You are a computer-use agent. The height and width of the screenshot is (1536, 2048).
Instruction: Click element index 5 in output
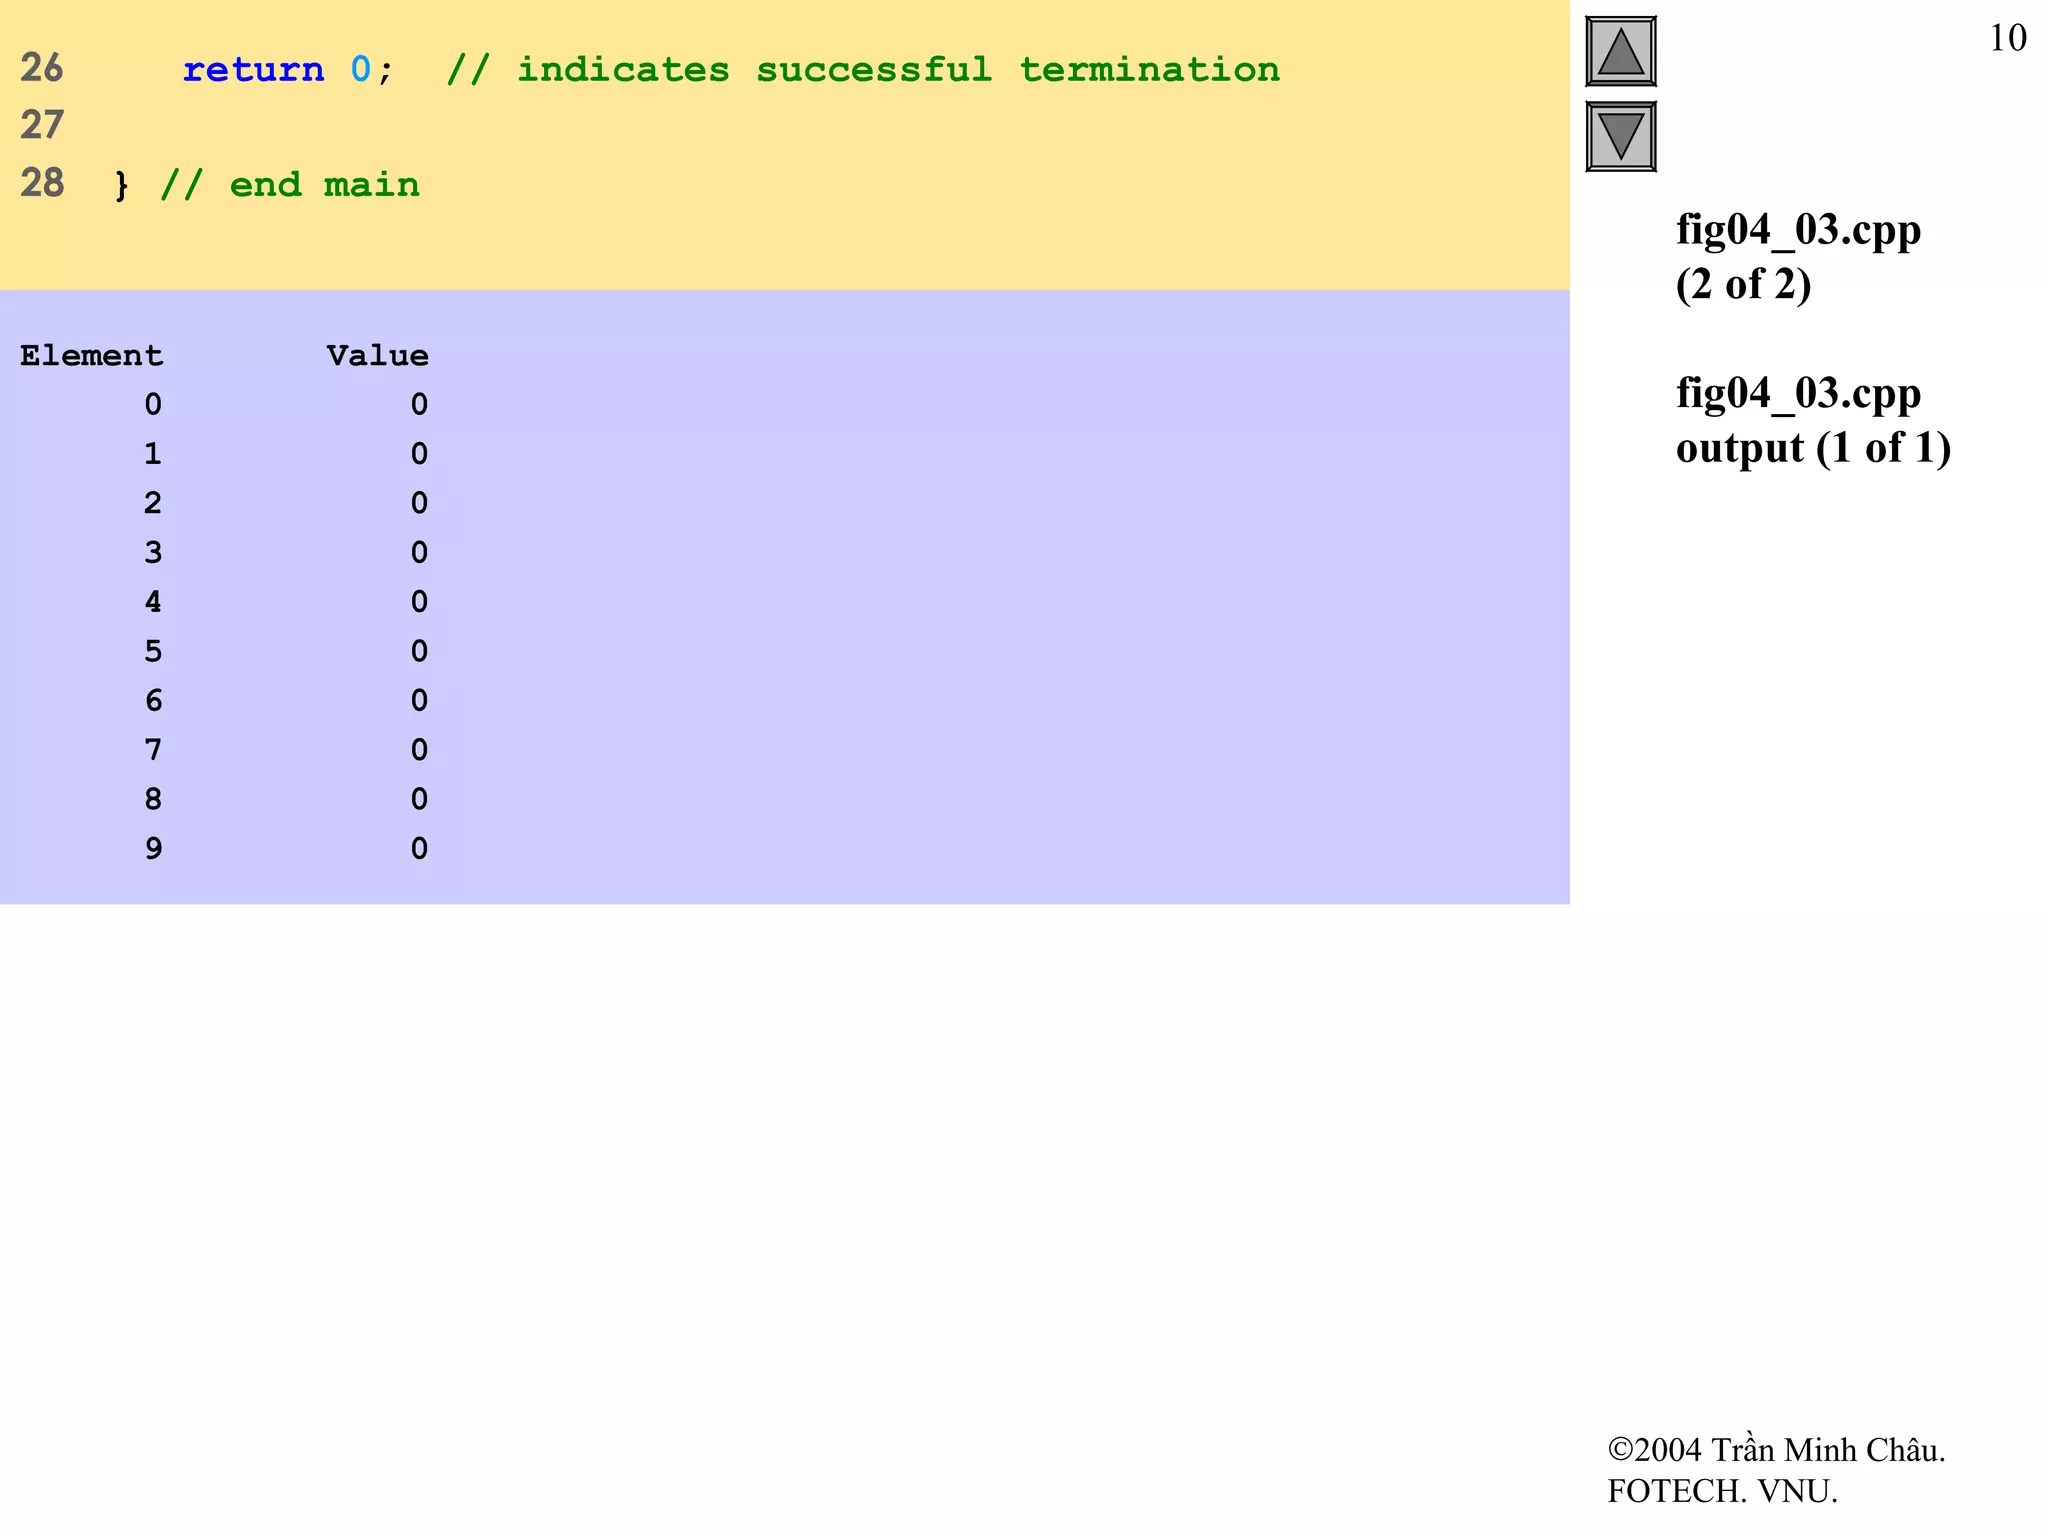click(153, 652)
